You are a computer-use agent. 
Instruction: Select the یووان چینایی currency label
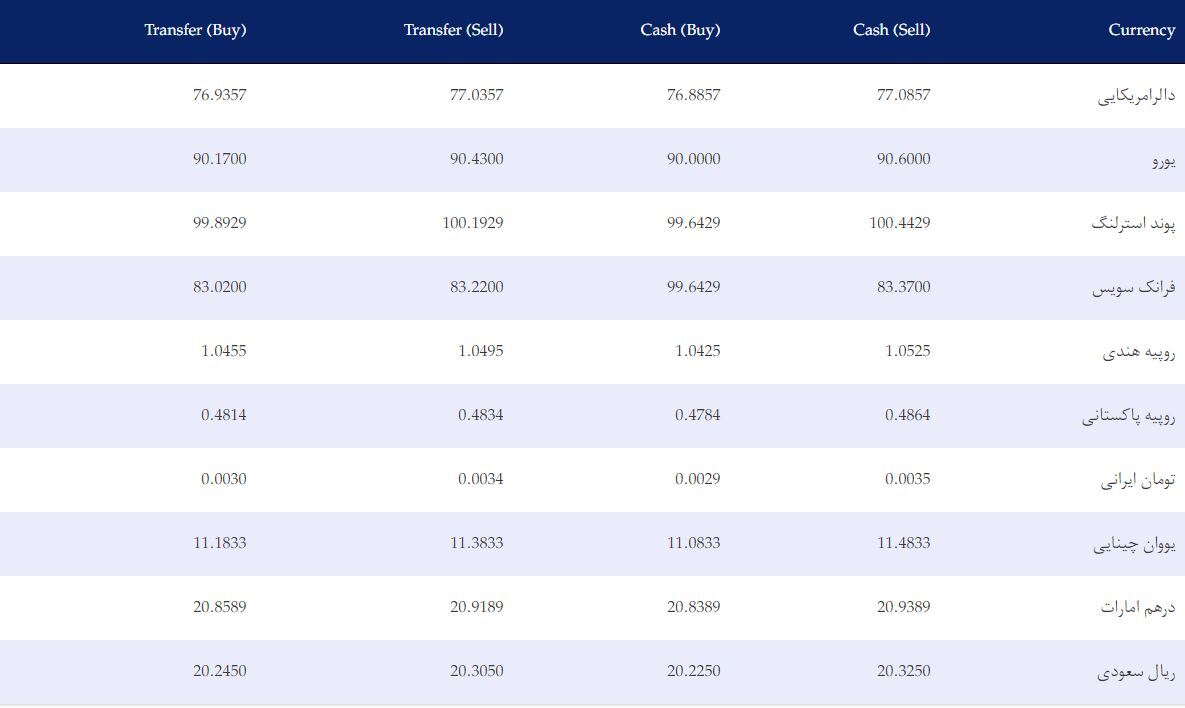1134,544
